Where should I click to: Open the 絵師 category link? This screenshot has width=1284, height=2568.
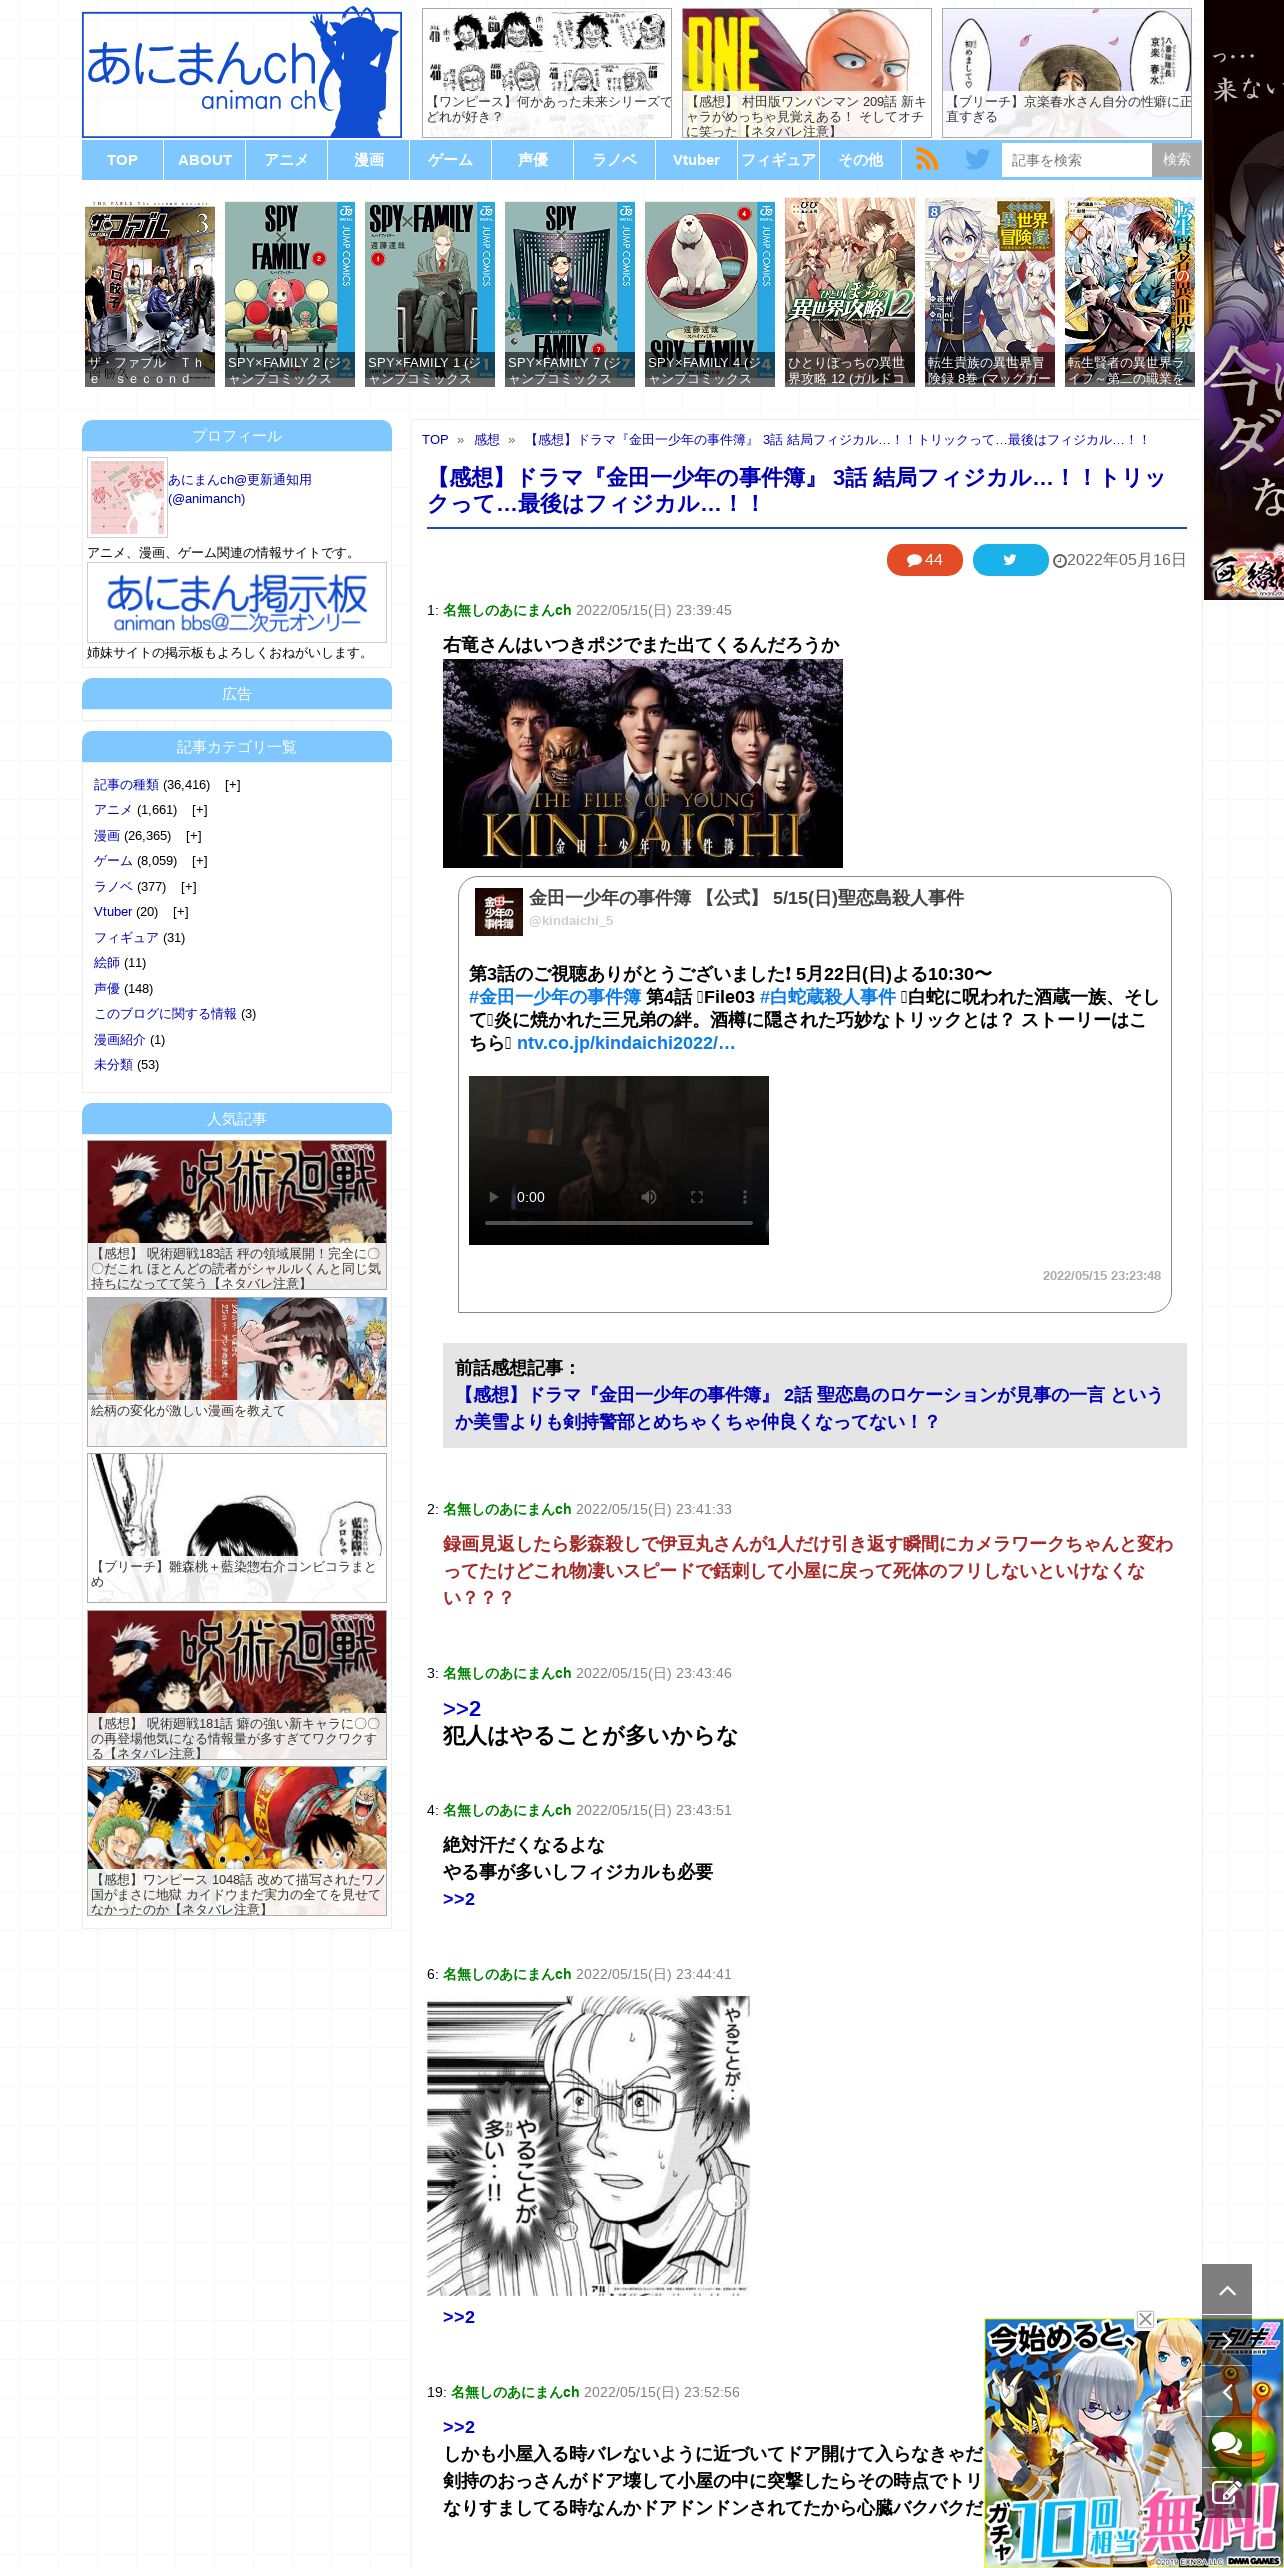pyautogui.click(x=106, y=963)
